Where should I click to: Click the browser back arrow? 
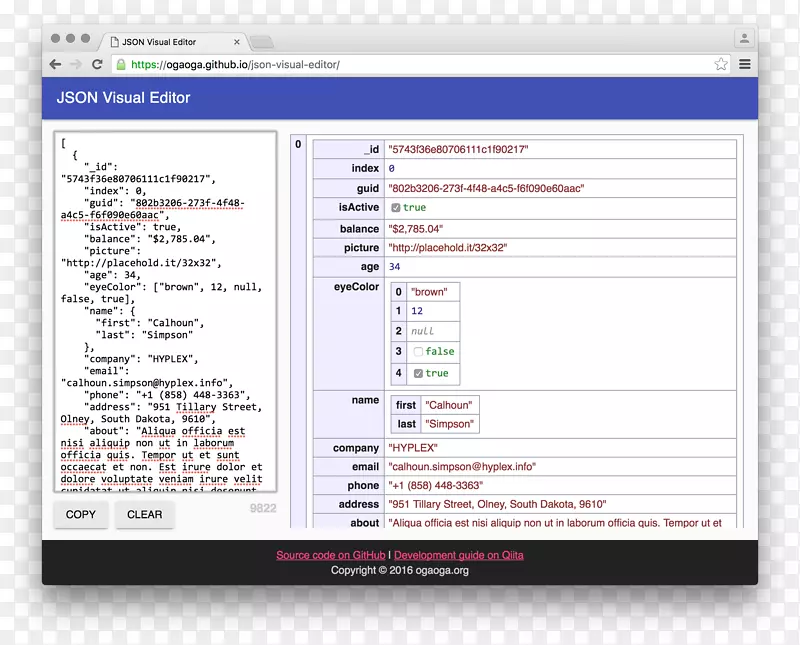point(56,64)
